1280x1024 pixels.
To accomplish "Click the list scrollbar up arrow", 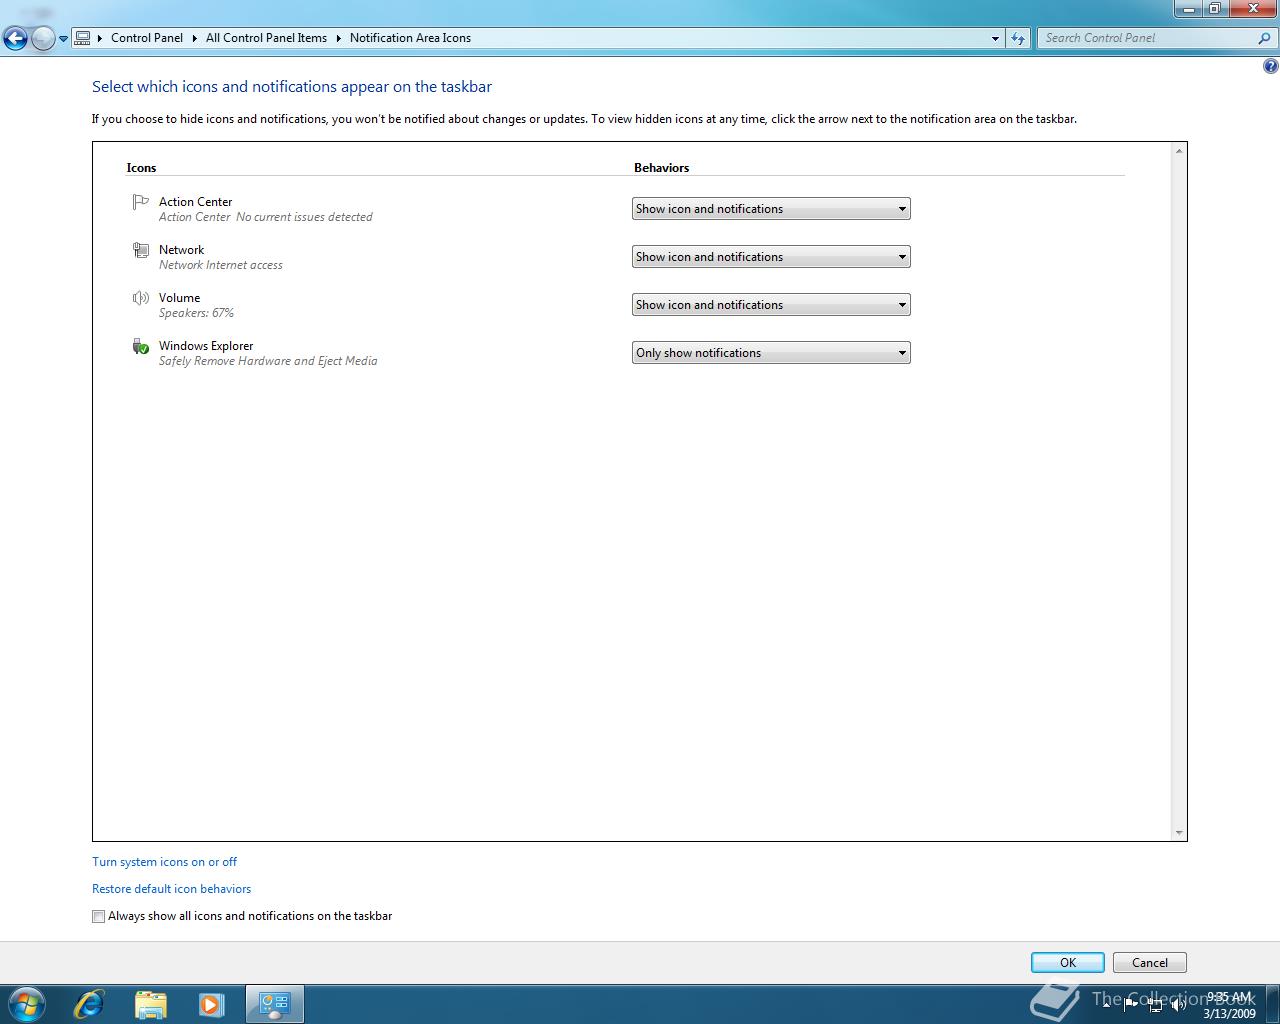I will pyautogui.click(x=1179, y=151).
